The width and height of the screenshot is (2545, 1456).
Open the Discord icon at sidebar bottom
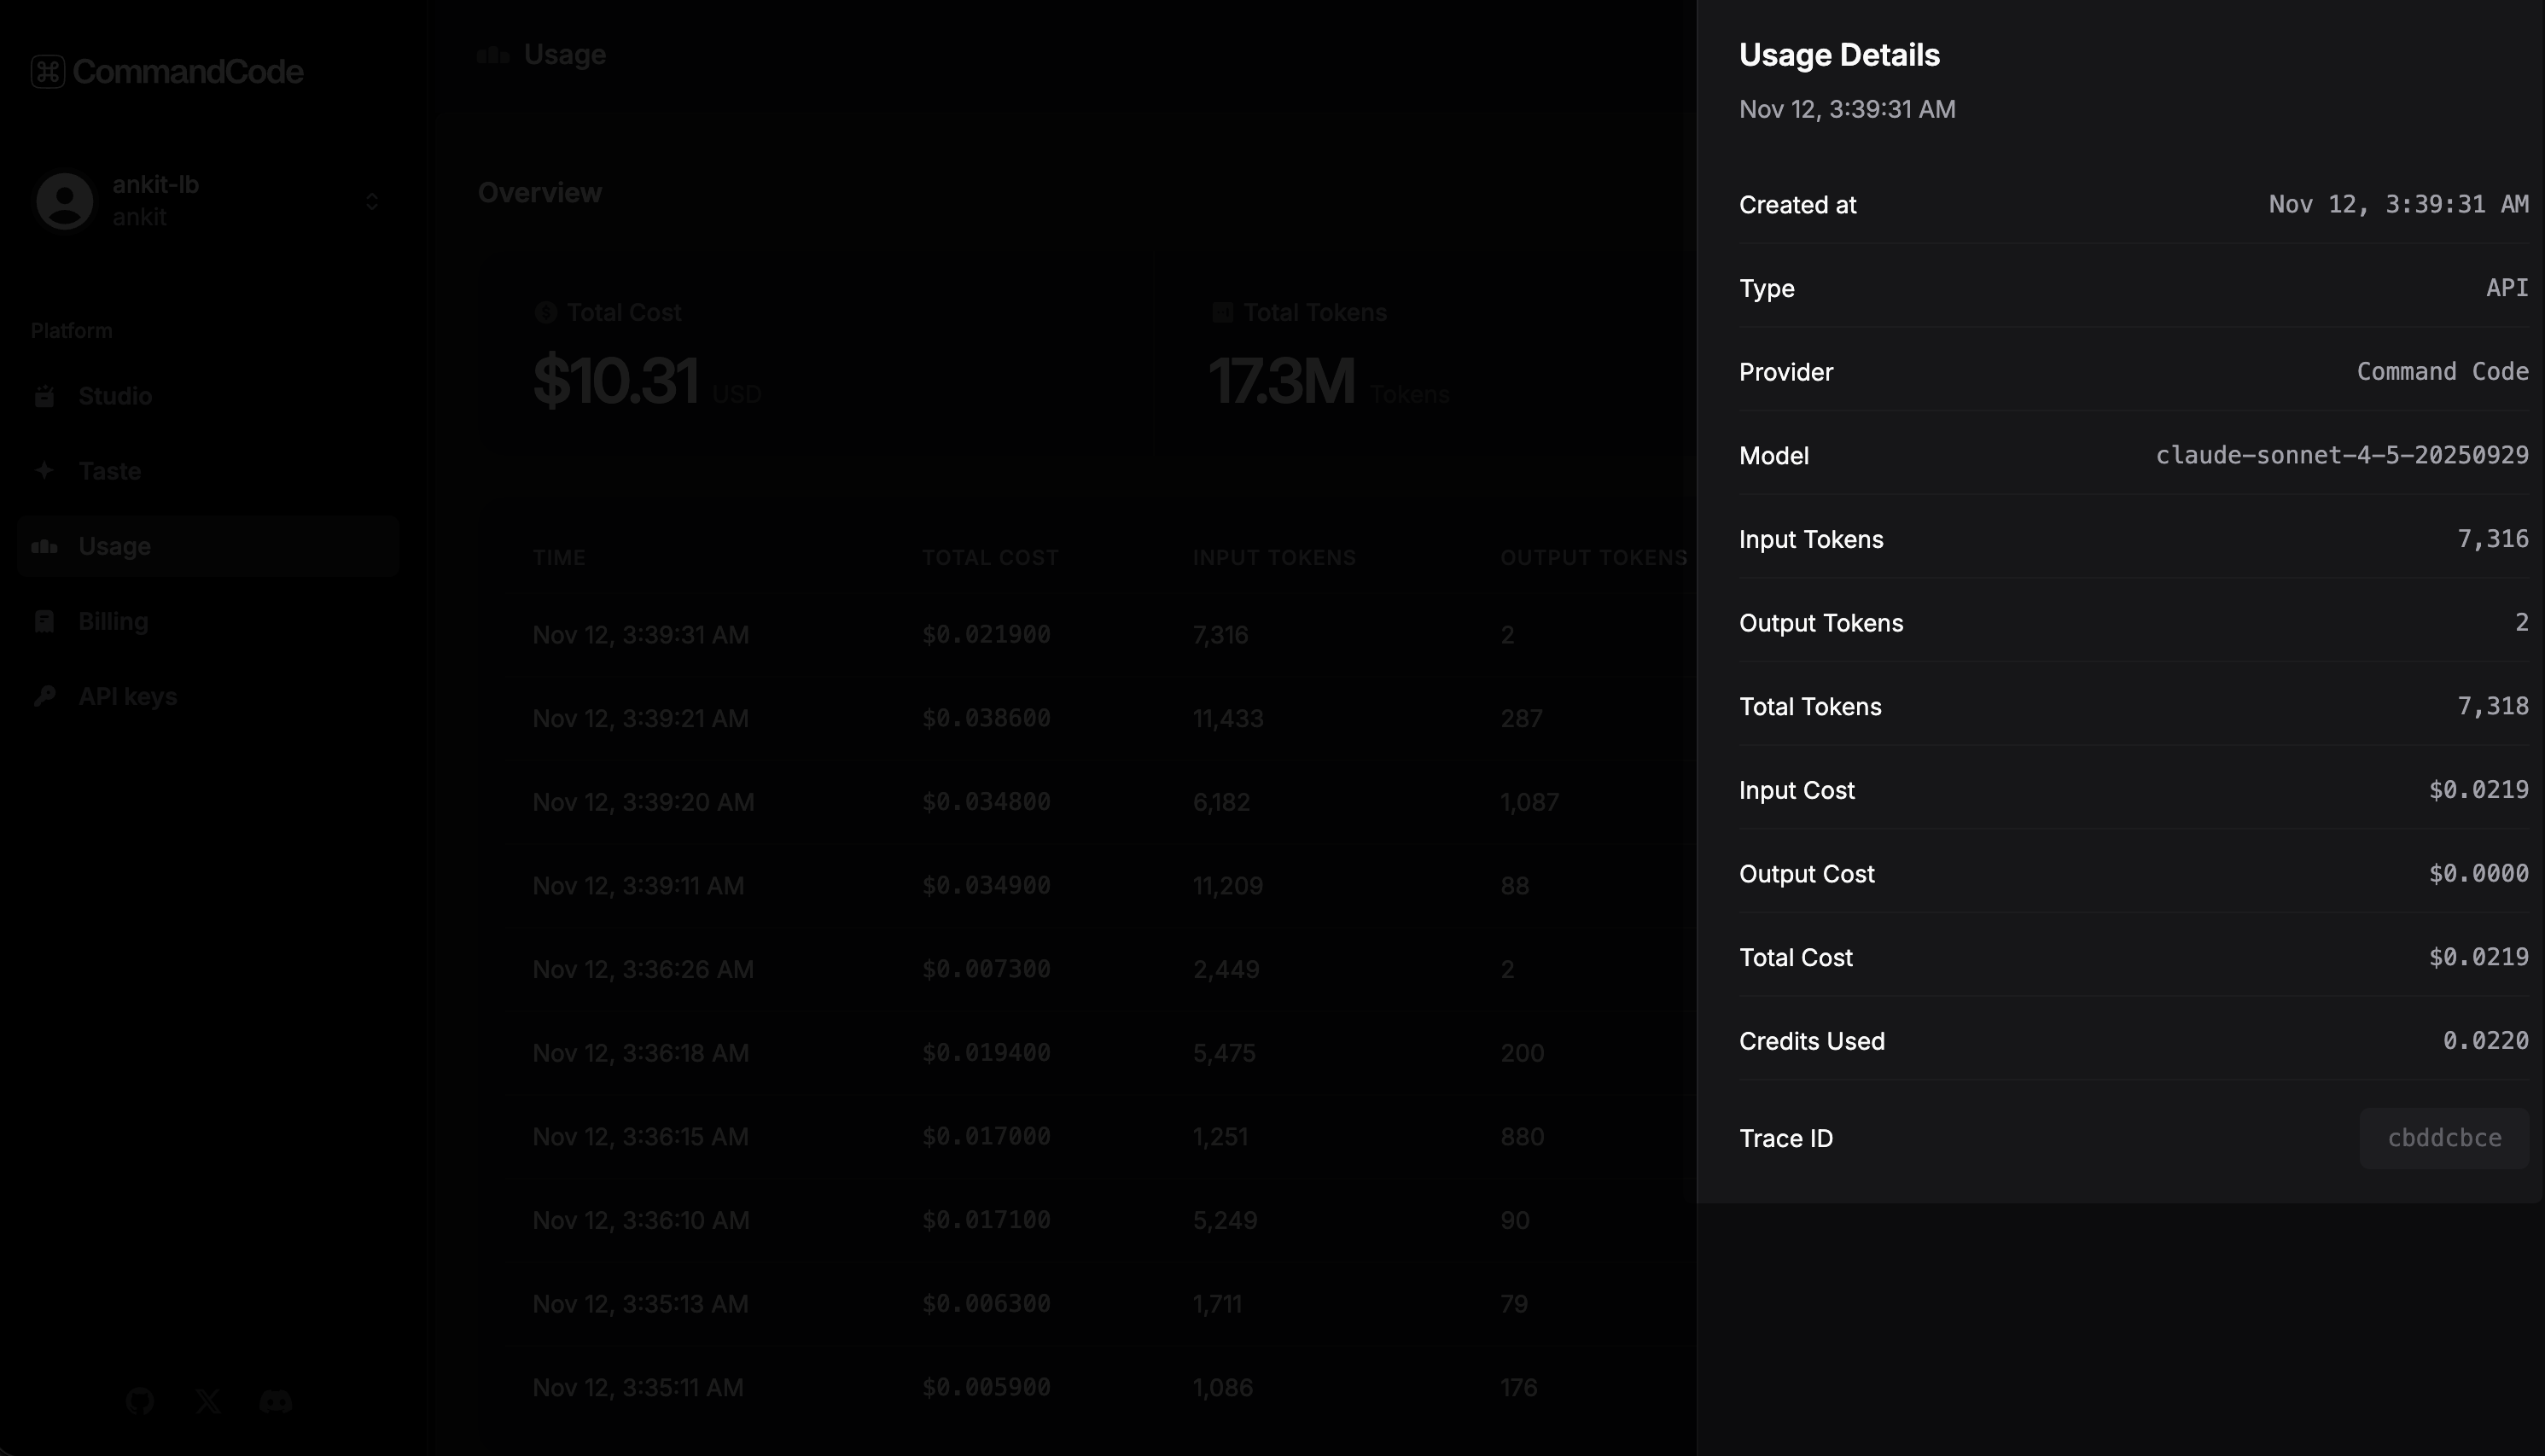point(277,1401)
